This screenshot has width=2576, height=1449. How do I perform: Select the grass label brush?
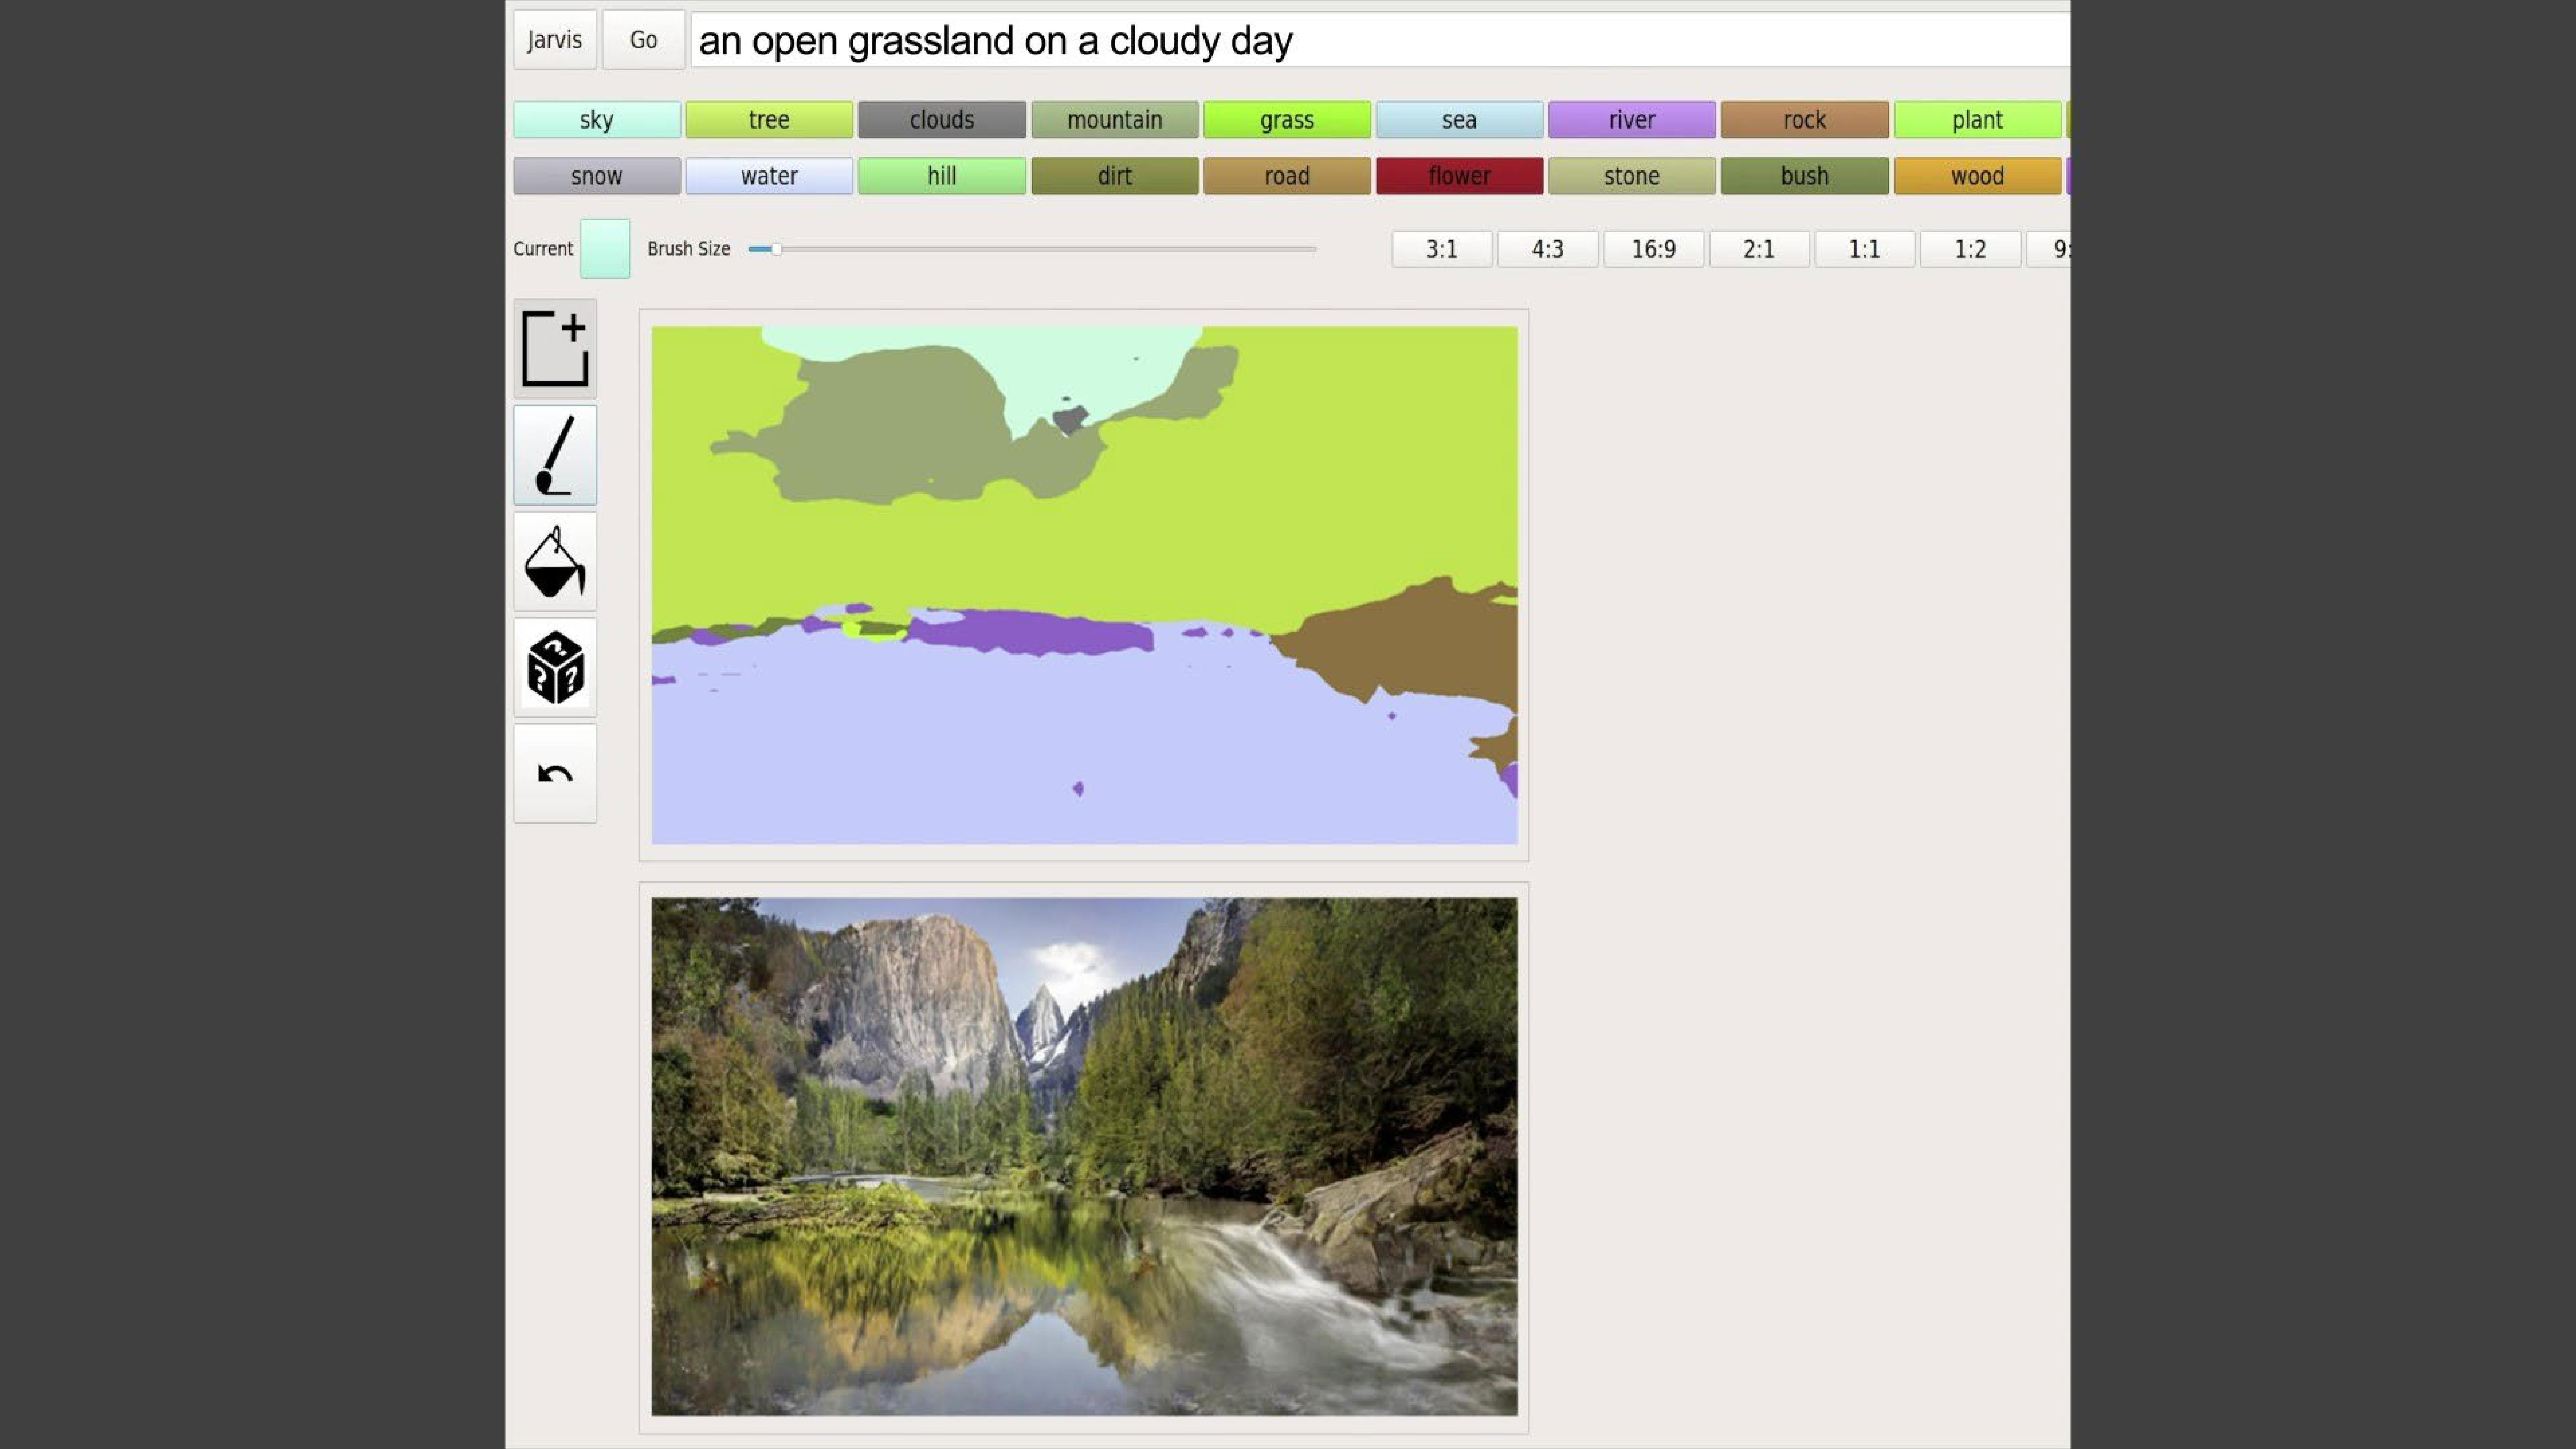1286,118
